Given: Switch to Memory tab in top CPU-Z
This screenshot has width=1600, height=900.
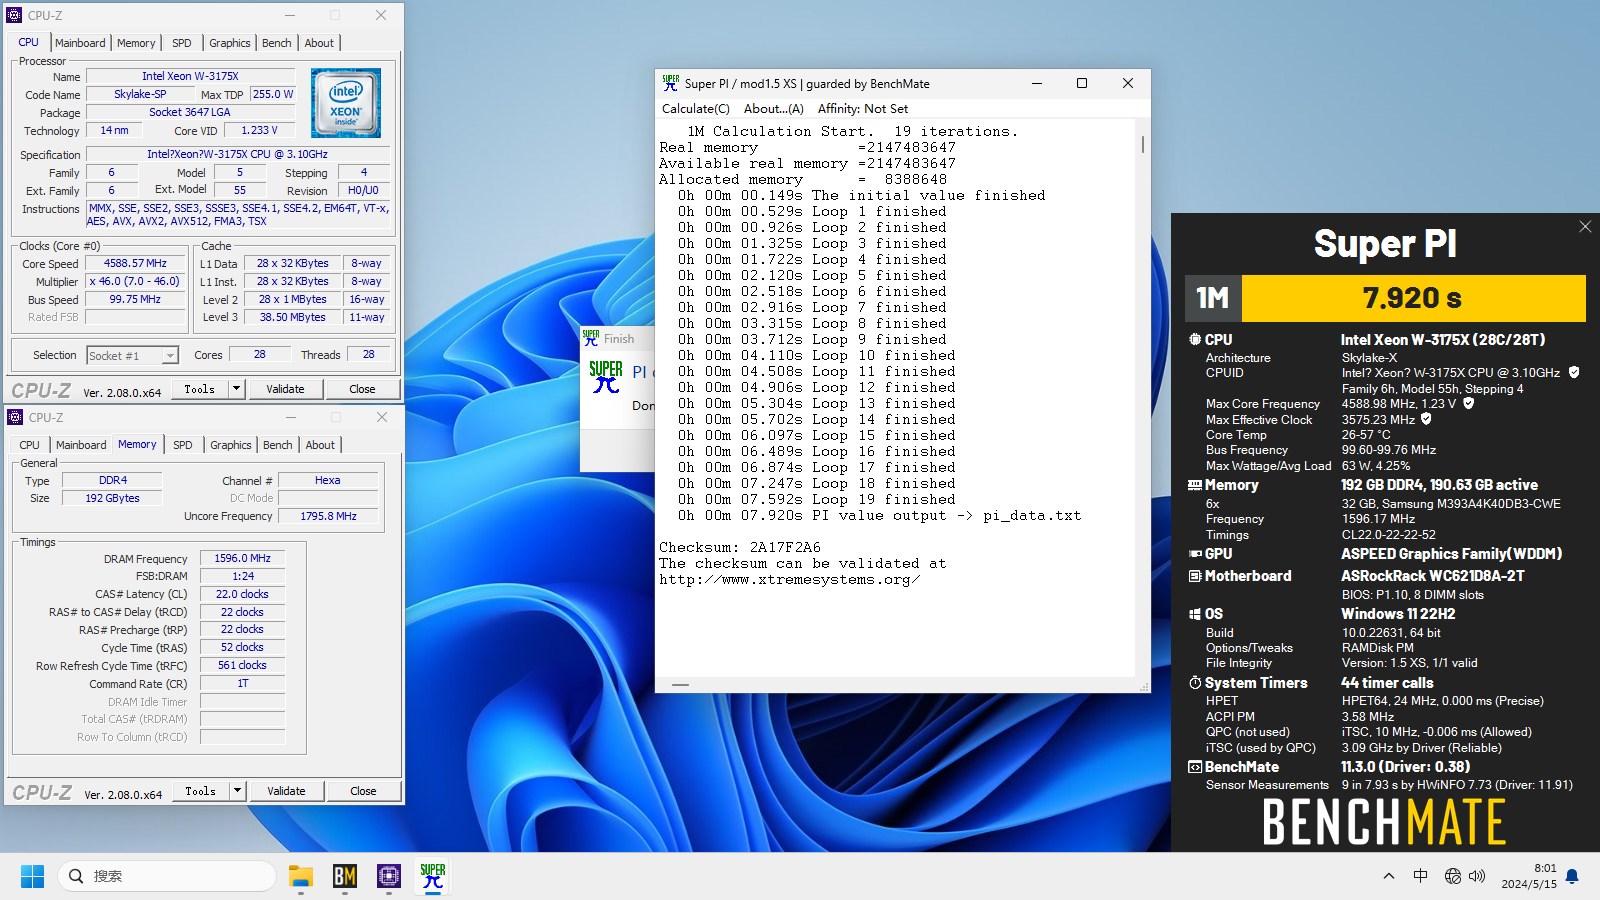Looking at the screenshot, I should tap(136, 43).
